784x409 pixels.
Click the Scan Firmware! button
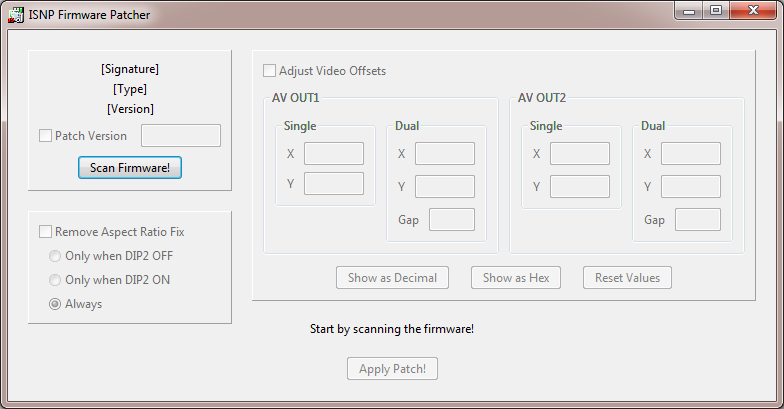tap(130, 168)
